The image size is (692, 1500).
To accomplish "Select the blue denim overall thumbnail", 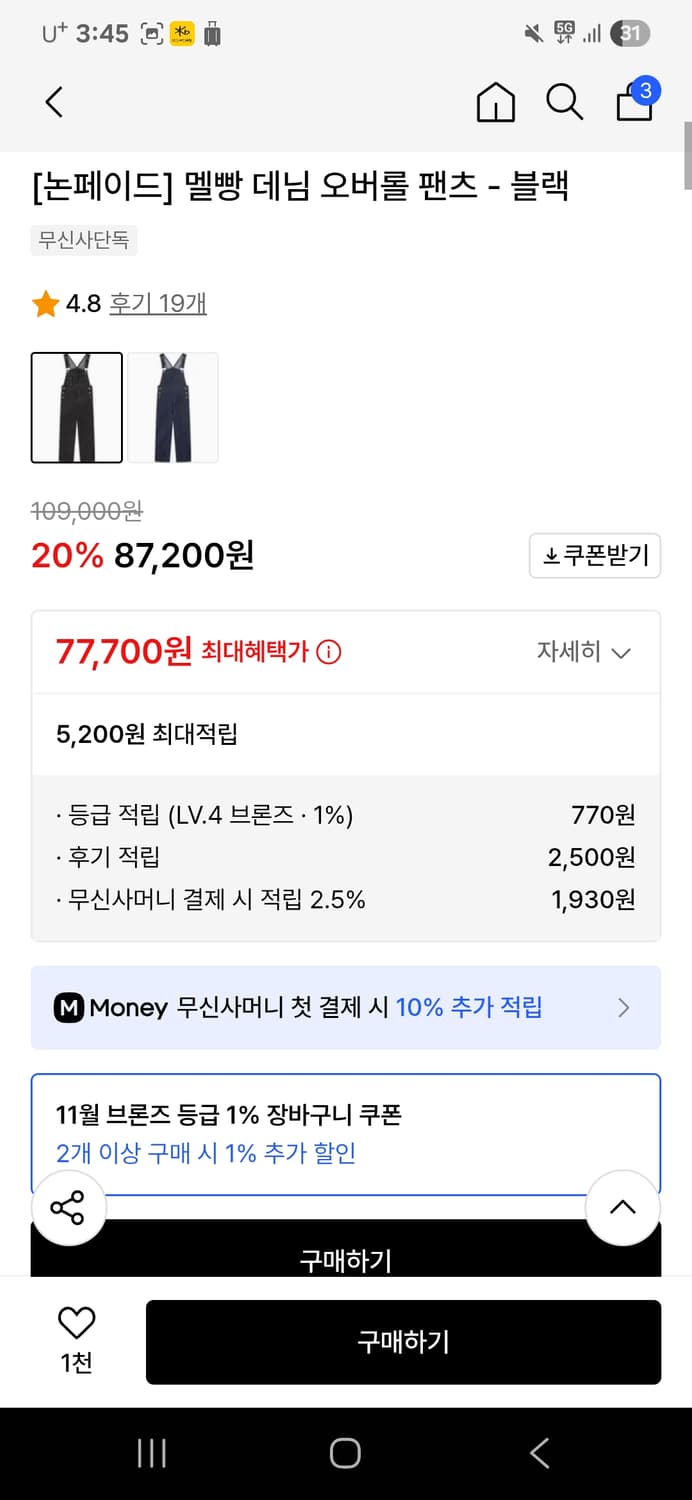I will [x=173, y=408].
